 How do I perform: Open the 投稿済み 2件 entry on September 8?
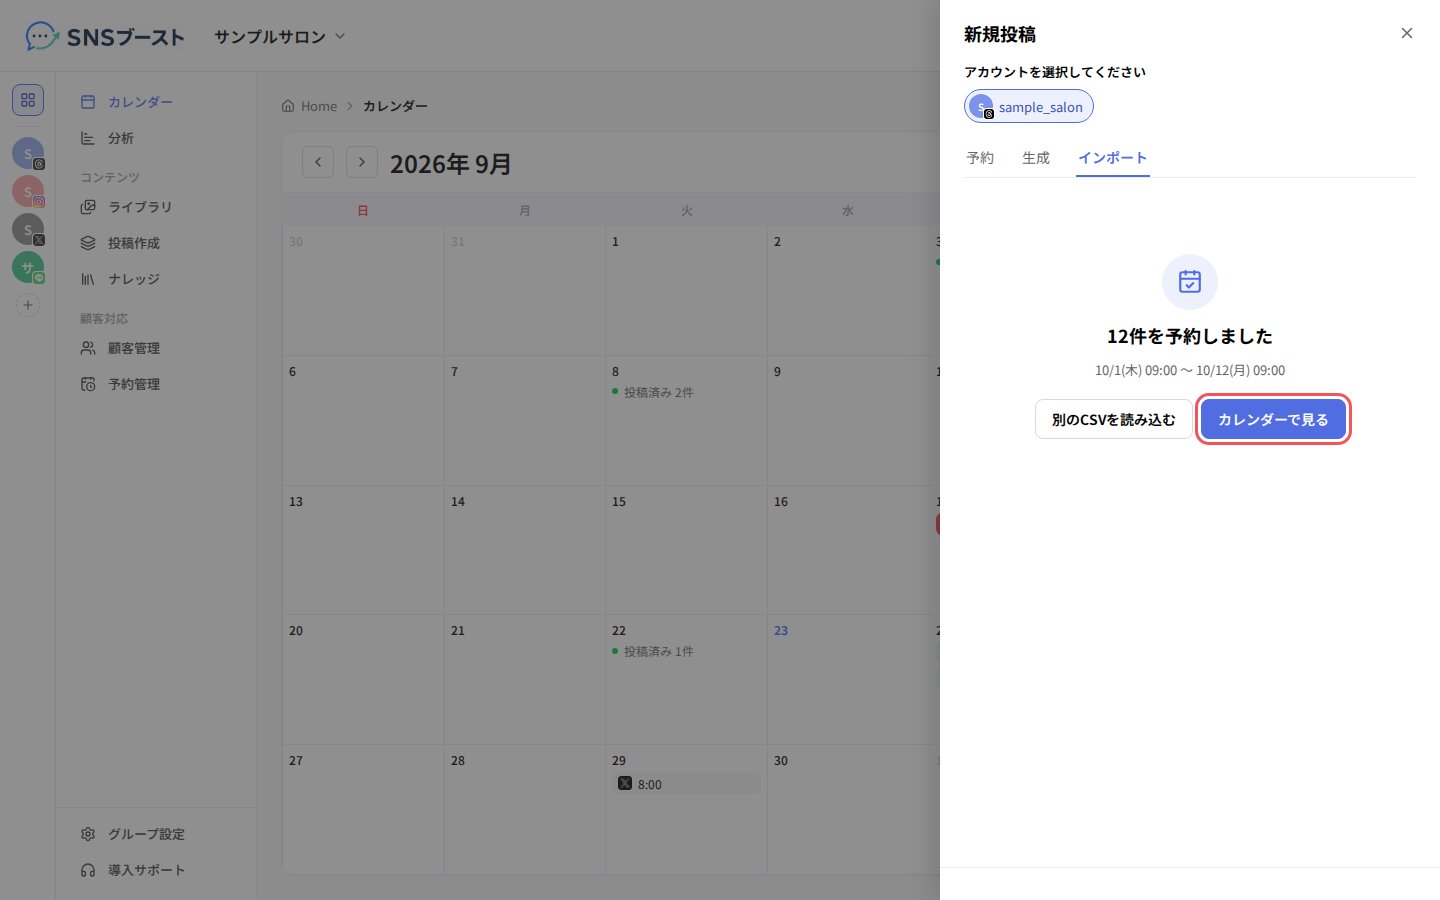pyautogui.click(x=654, y=393)
